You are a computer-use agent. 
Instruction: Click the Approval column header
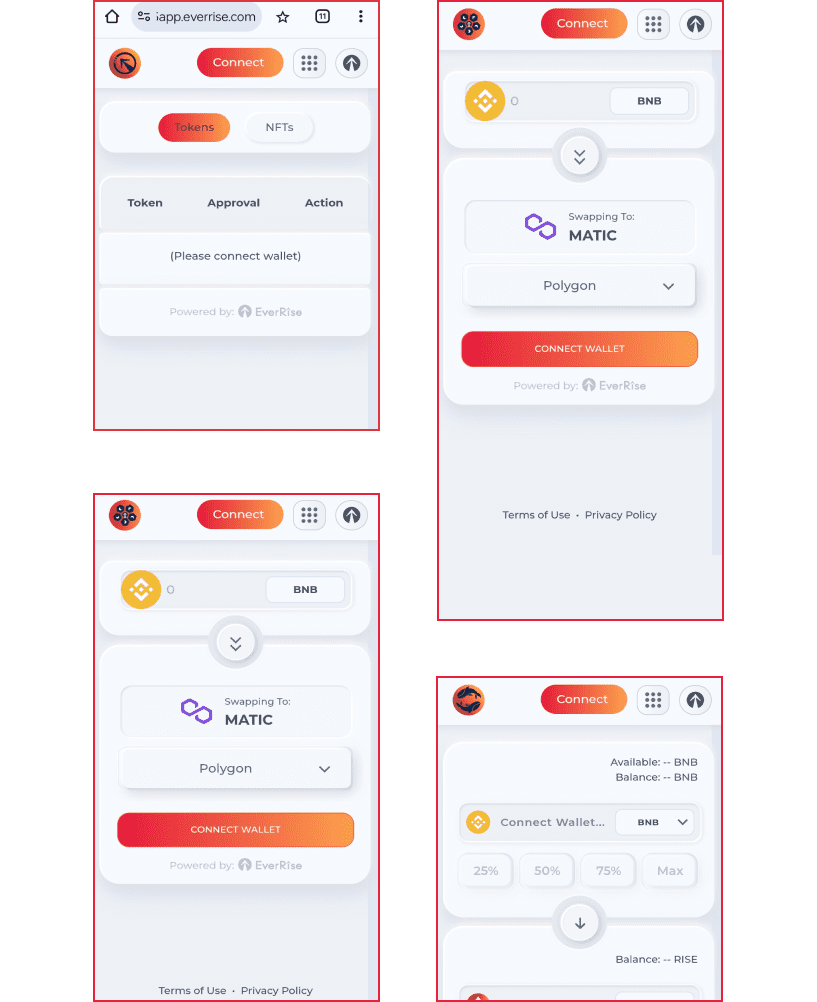[233, 203]
